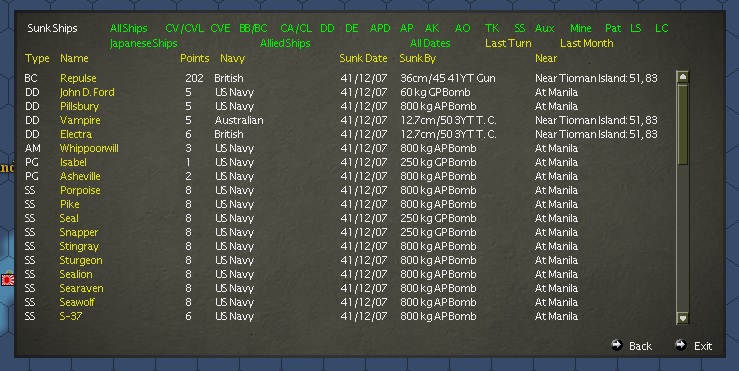Viewport: 739px width, 371px height.
Task: Sort list by Name column
Action: pyautogui.click(x=74, y=58)
